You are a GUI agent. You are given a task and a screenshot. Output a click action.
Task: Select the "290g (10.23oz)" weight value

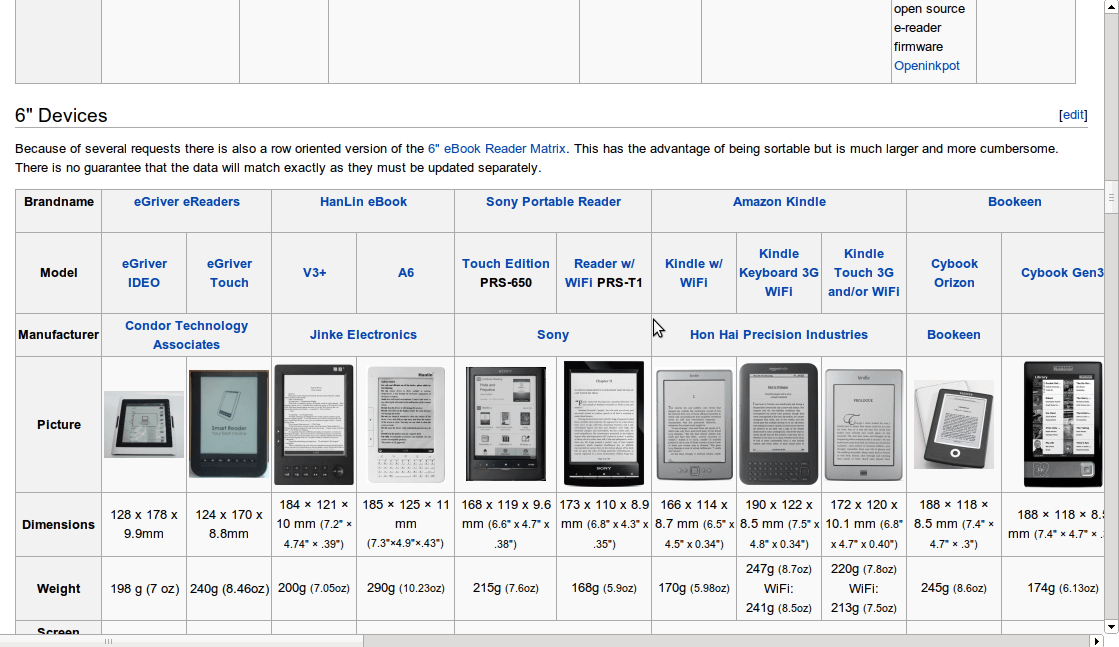[405, 589]
